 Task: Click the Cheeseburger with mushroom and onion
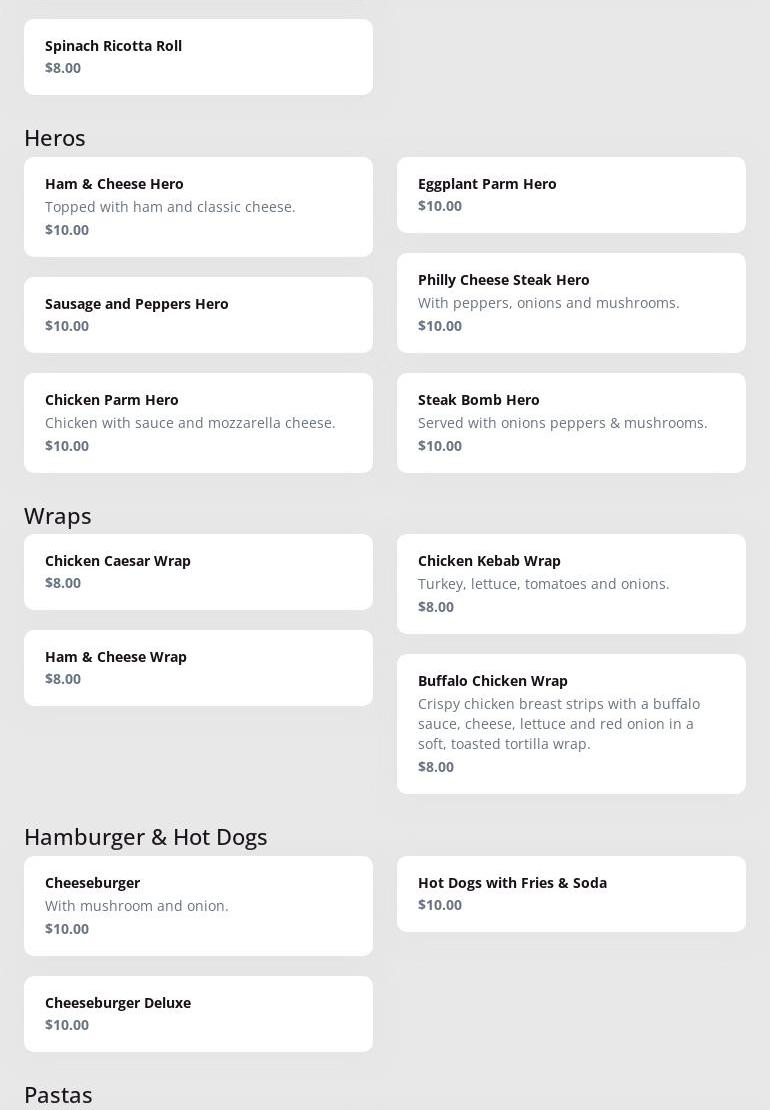pyautogui.click(x=198, y=905)
